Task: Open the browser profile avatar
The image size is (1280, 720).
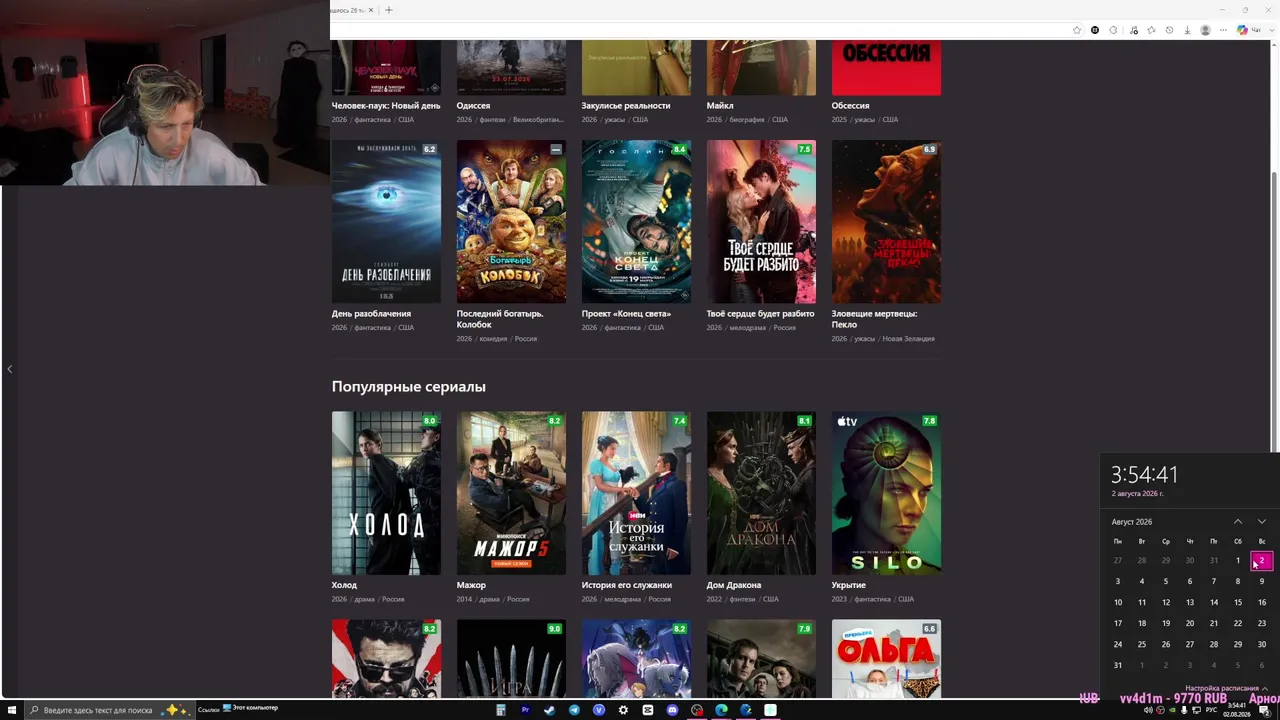Action: click(1205, 30)
